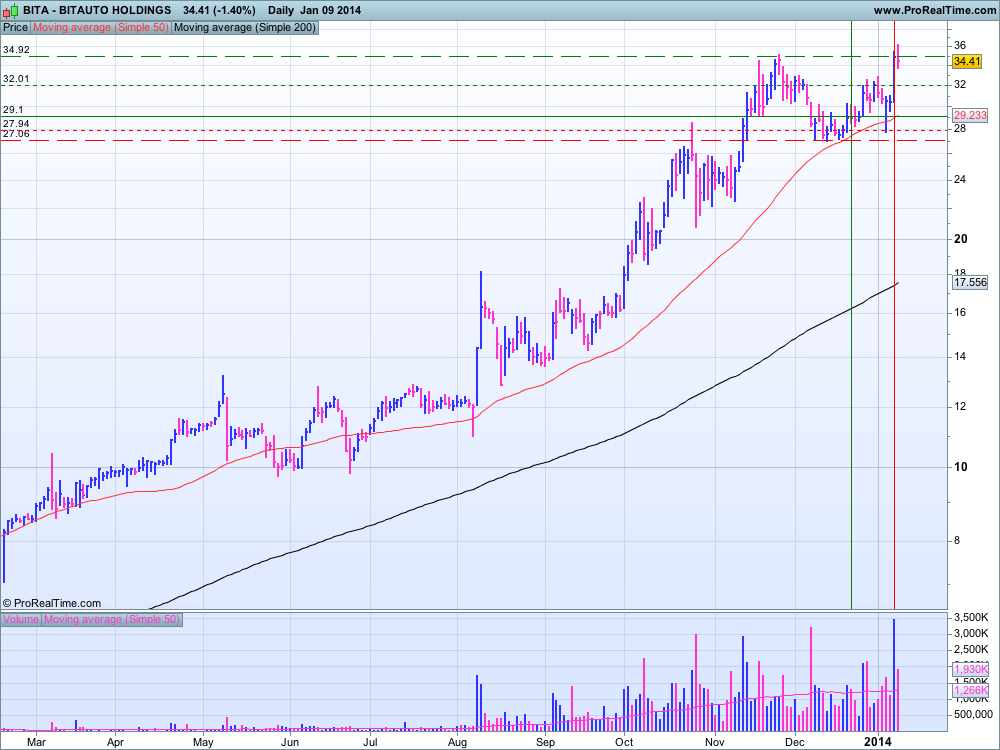Click the 34.92 level label

(16, 50)
